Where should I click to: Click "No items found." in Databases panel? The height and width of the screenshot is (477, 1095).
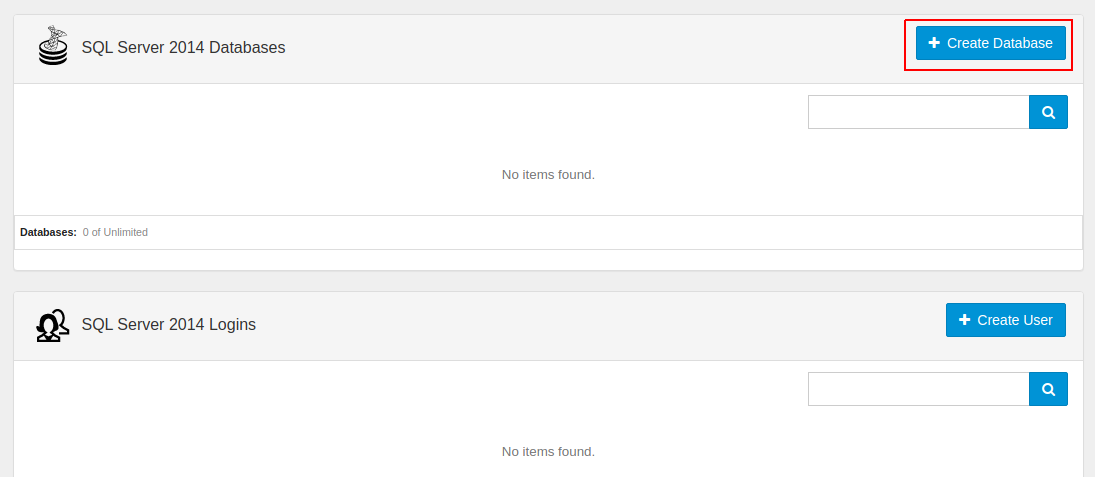(x=548, y=175)
